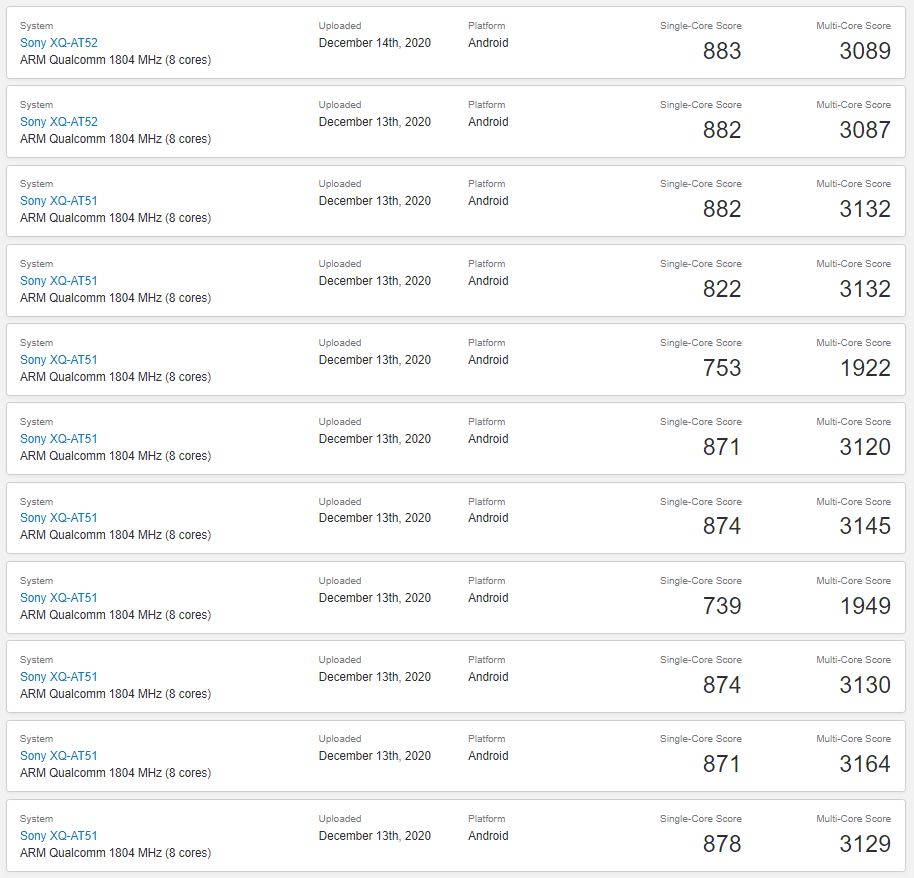The image size is (914, 878).
Task: Click the 883 single-core score
Action: pyautogui.click(x=722, y=51)
